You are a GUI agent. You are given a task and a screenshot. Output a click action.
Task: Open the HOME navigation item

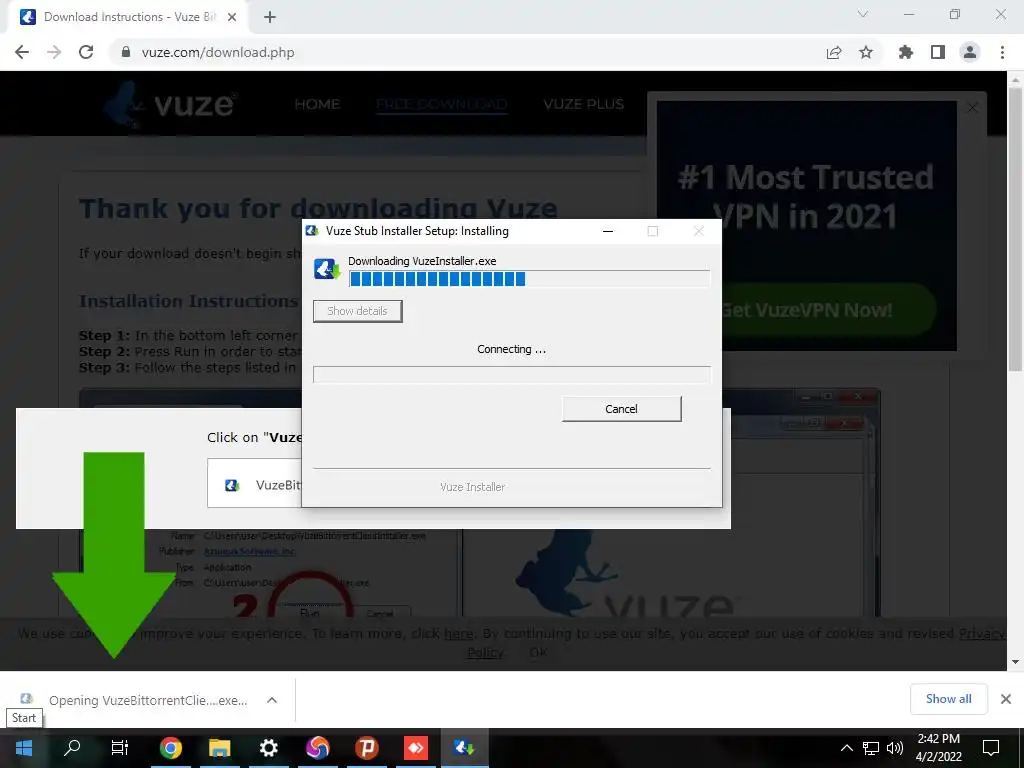click(317, 104)
